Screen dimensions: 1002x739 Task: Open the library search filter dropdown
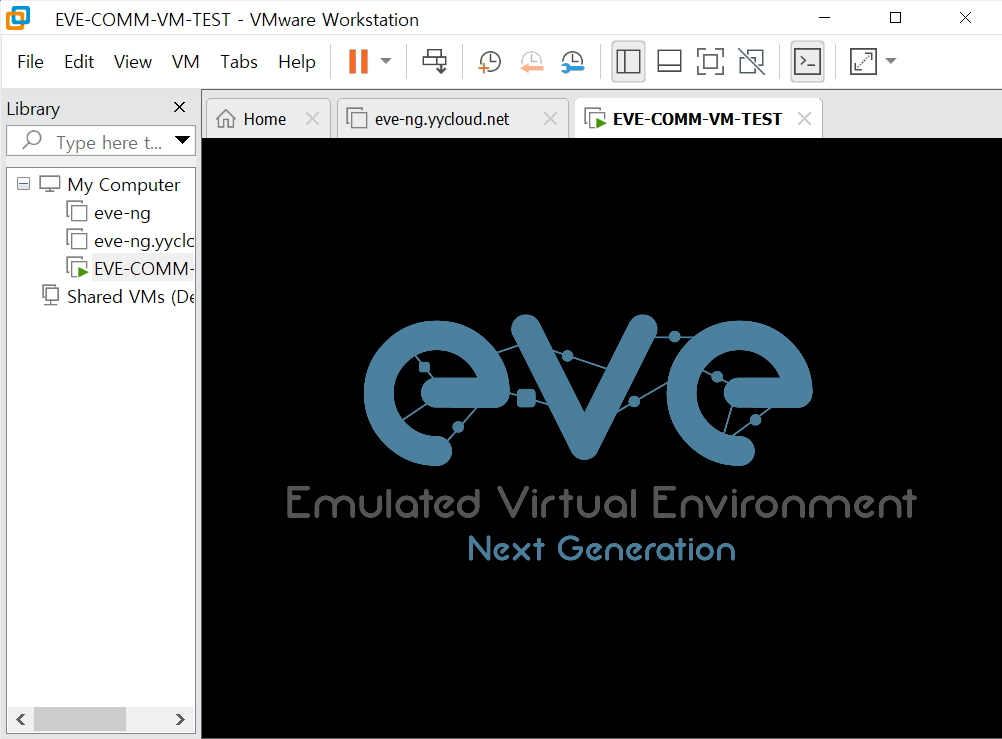click(x=183, y=140)
